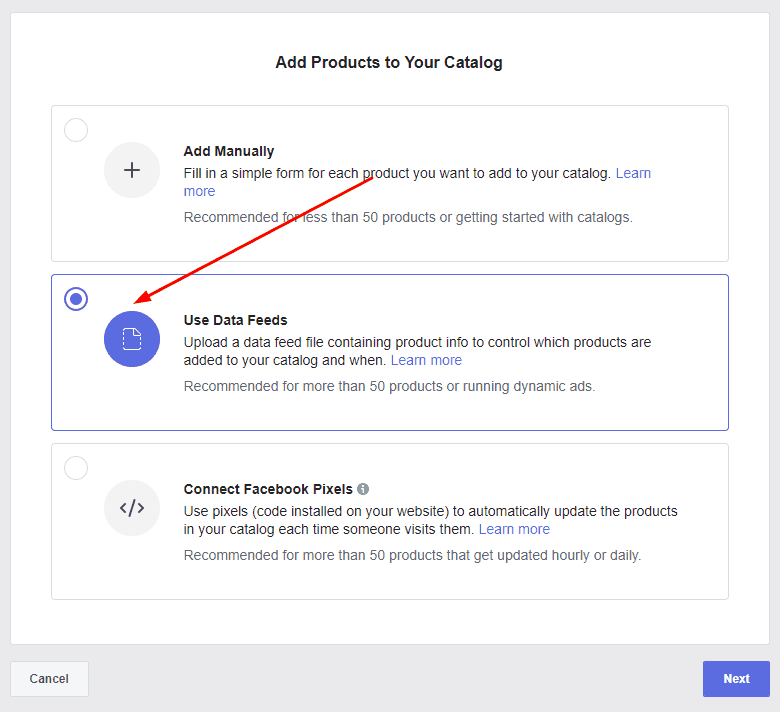
Task: Click the info icon beside Connect Facebook Pixels
Action: point(363,489)
